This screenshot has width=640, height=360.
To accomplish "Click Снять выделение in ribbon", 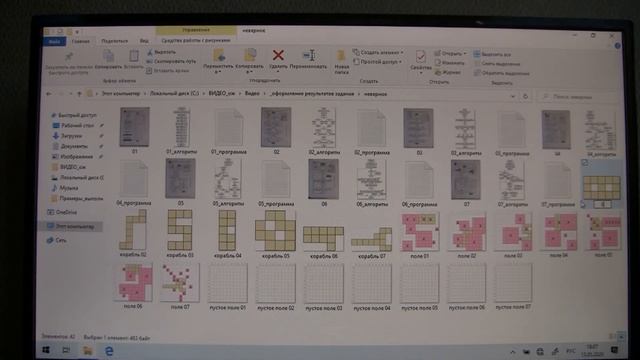I will [x=497, y=64].
